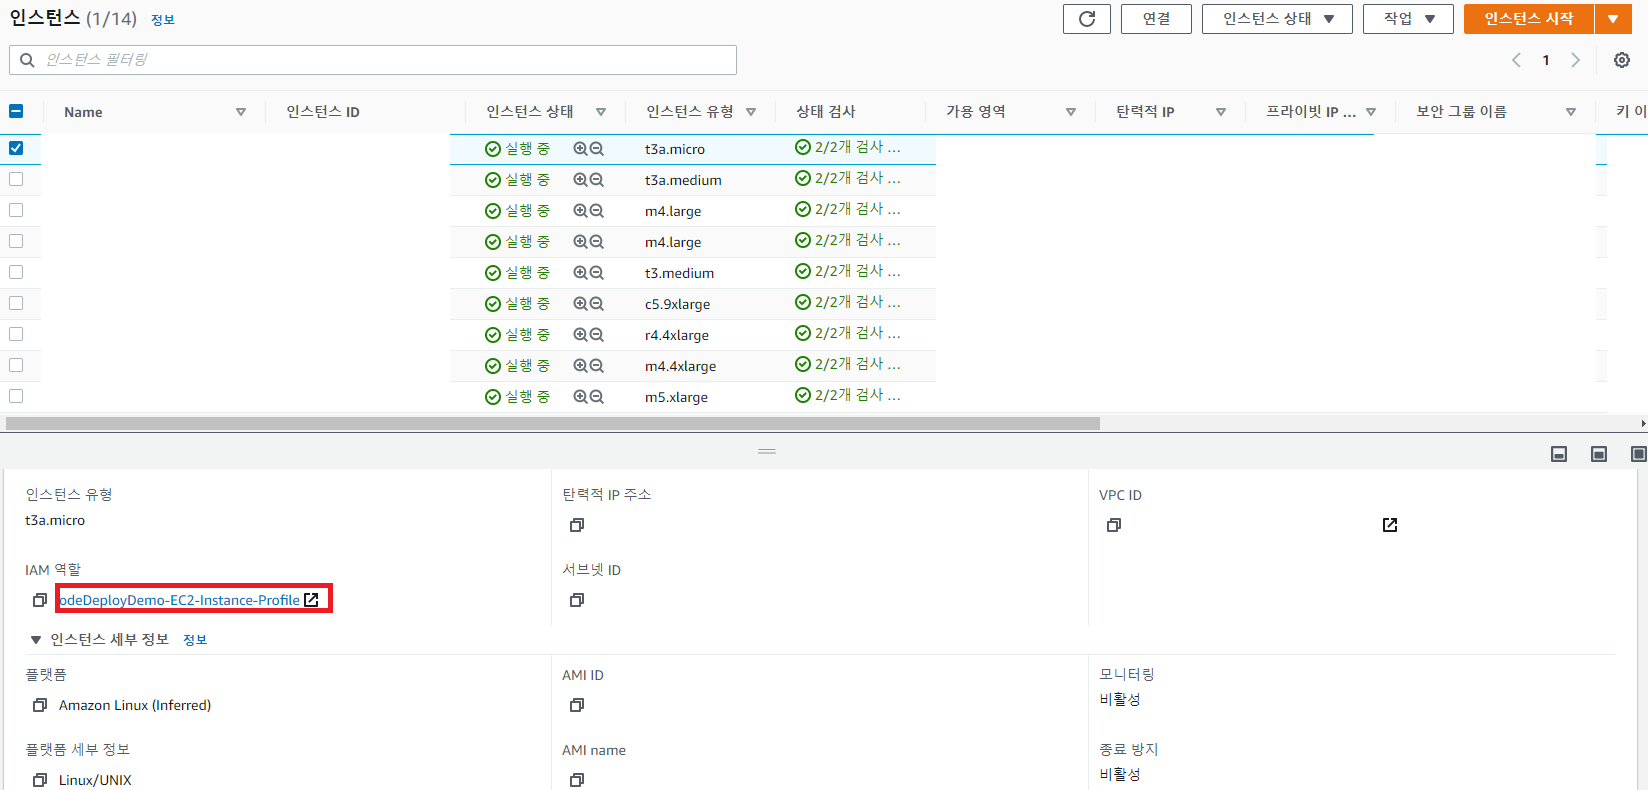Sort by 인스턴스 상태 column arrow
The height and width of the screenshot is (790, 1648).
[601, 112]
